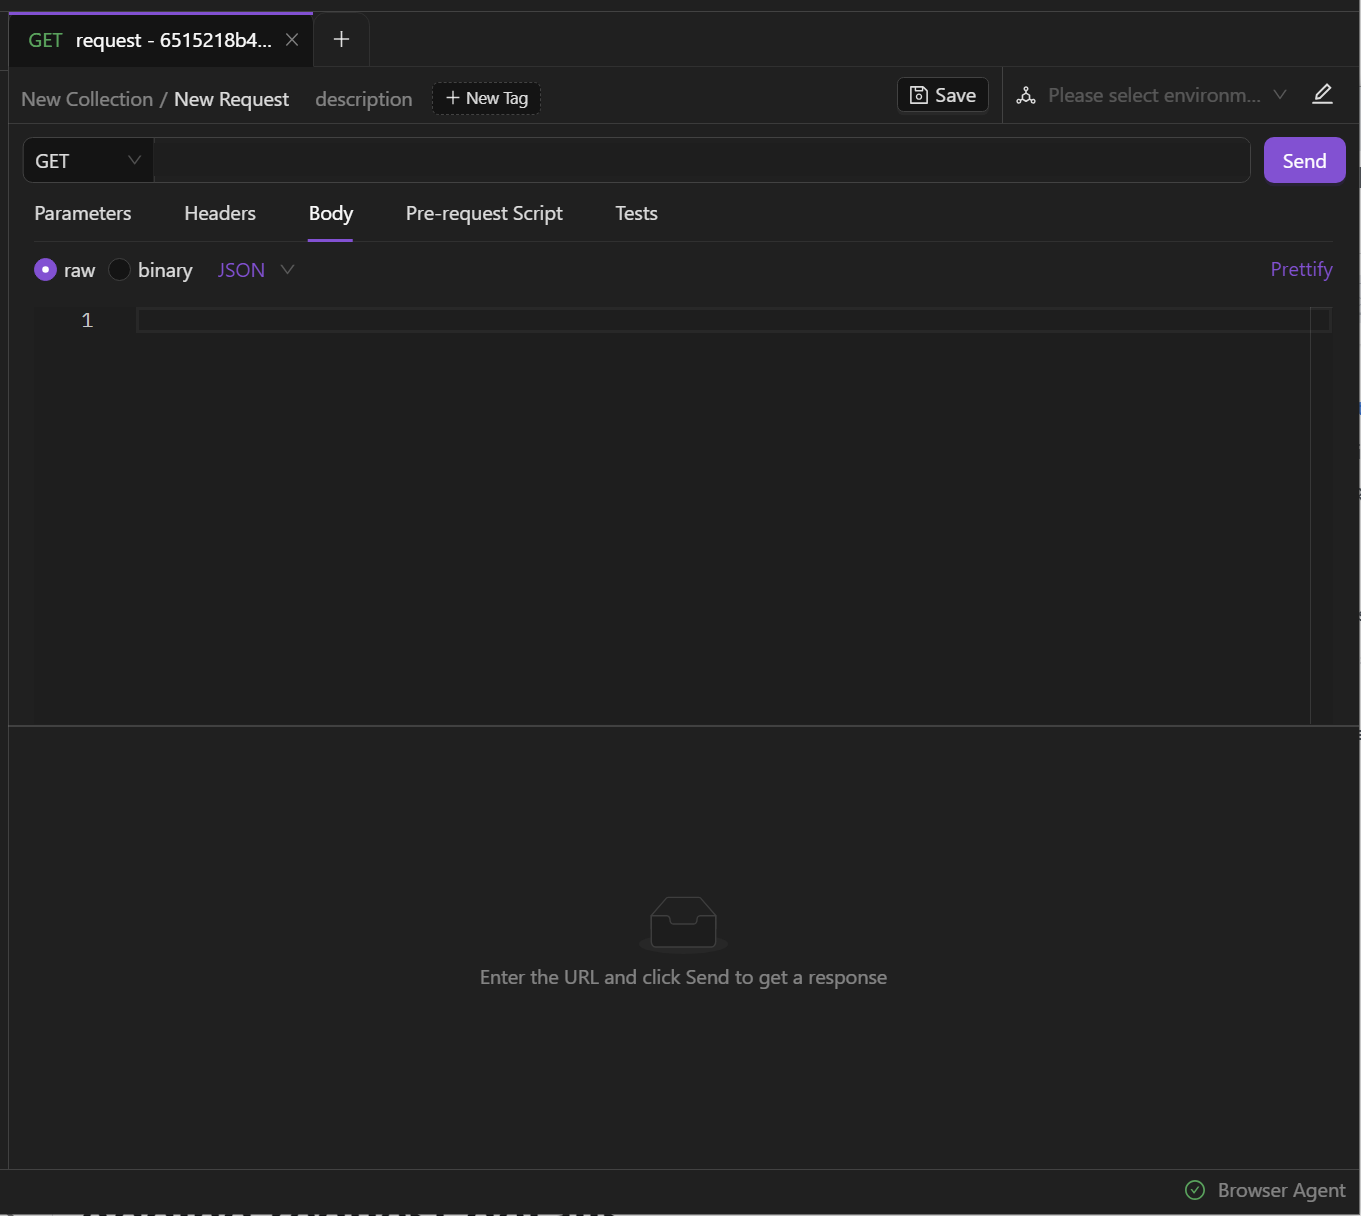Open the GET method dropdown
Viewport: 1361px width, 1216px height.
click(88, 161)
